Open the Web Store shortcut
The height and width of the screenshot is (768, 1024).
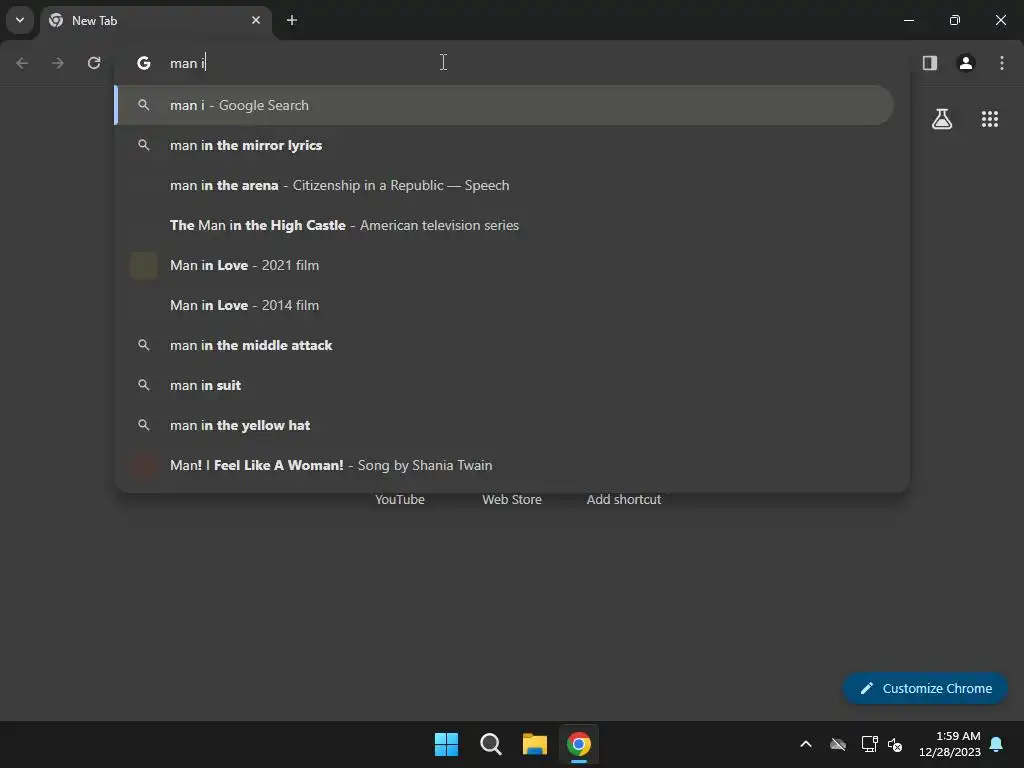click(512, 499)
